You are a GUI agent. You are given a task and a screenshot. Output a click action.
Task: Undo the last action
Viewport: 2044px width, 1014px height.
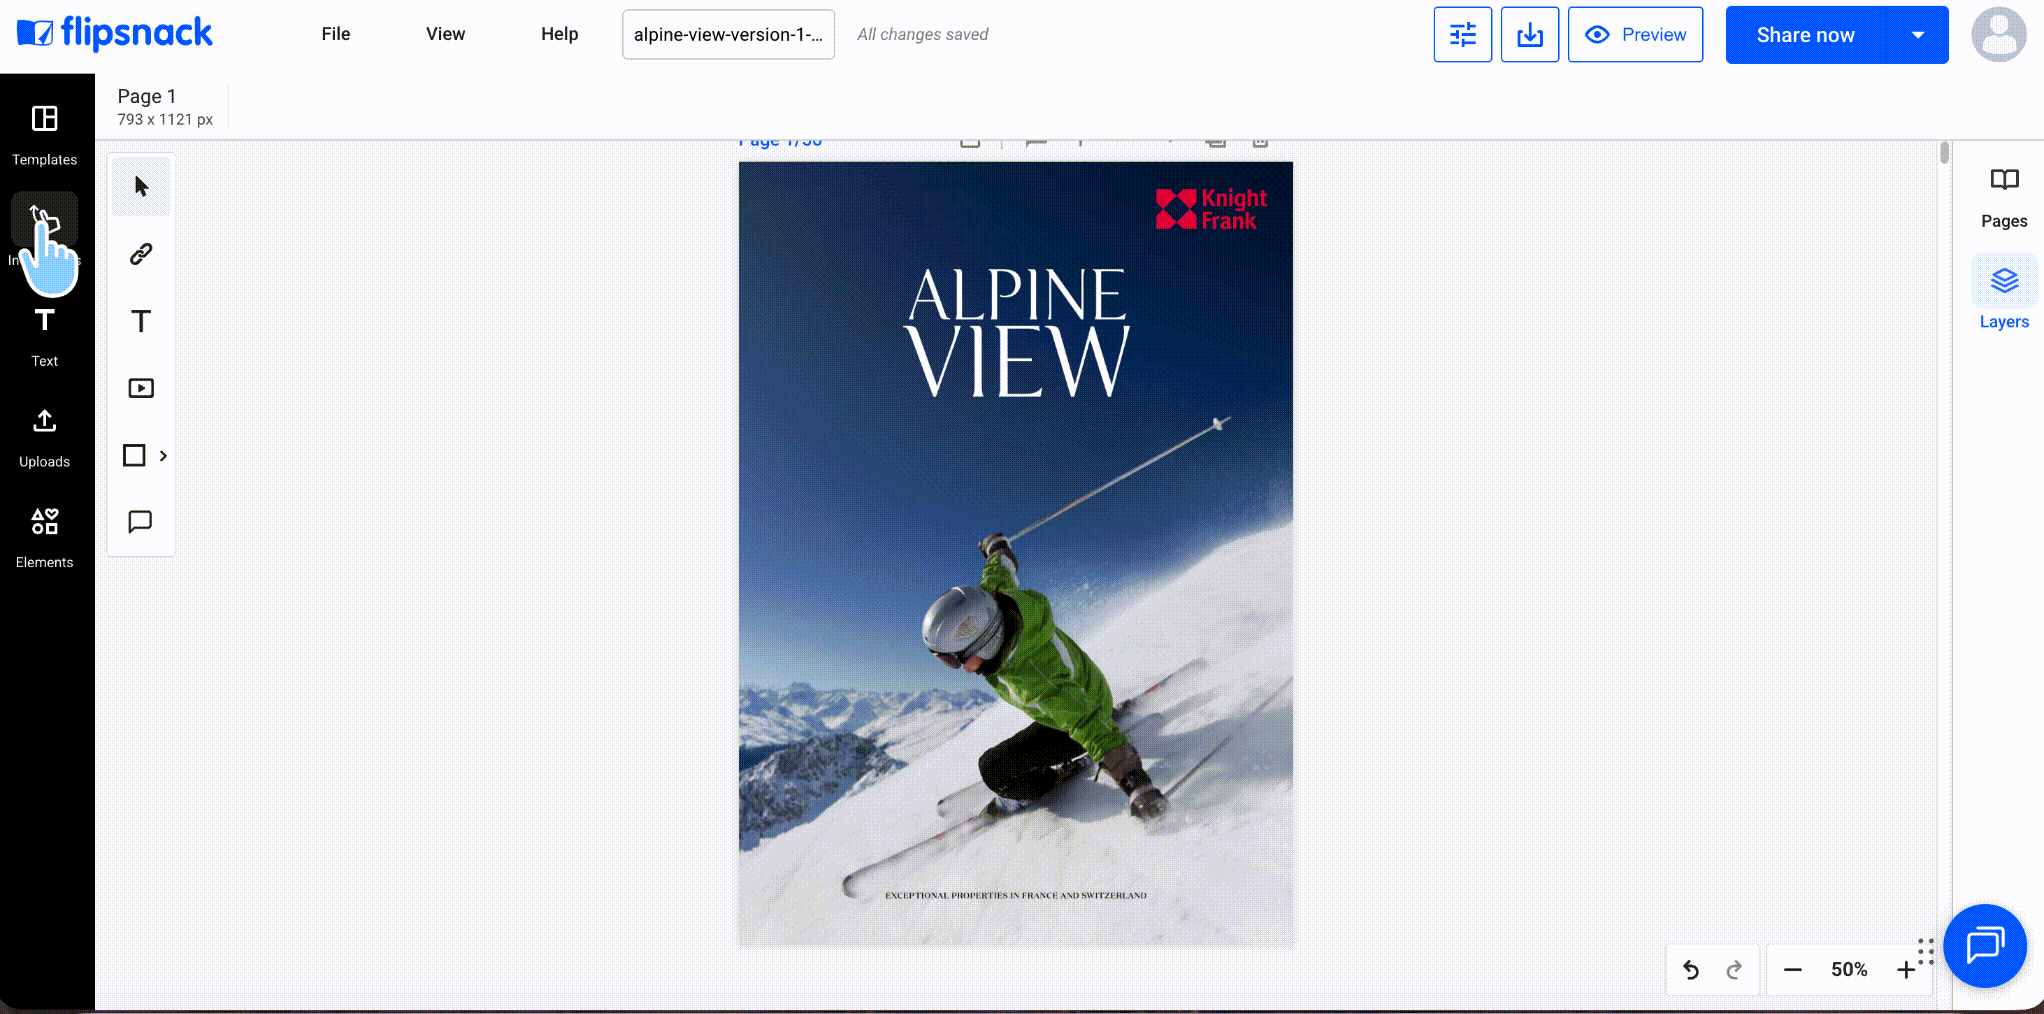1691,970
